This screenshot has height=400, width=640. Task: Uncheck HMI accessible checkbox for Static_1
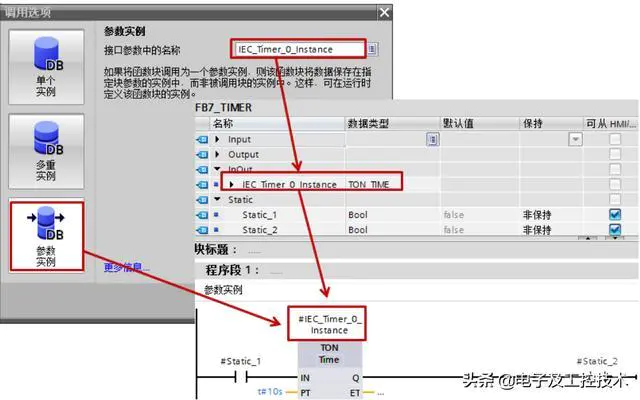coord(615,214)
